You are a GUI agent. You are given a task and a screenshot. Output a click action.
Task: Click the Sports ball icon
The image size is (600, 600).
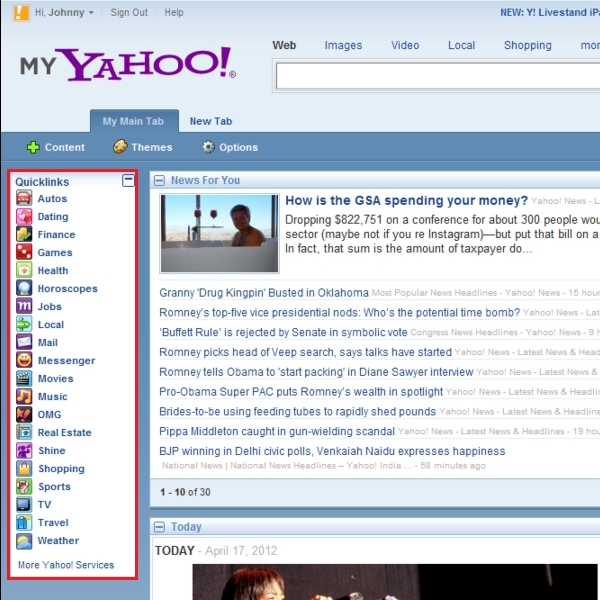24,486
